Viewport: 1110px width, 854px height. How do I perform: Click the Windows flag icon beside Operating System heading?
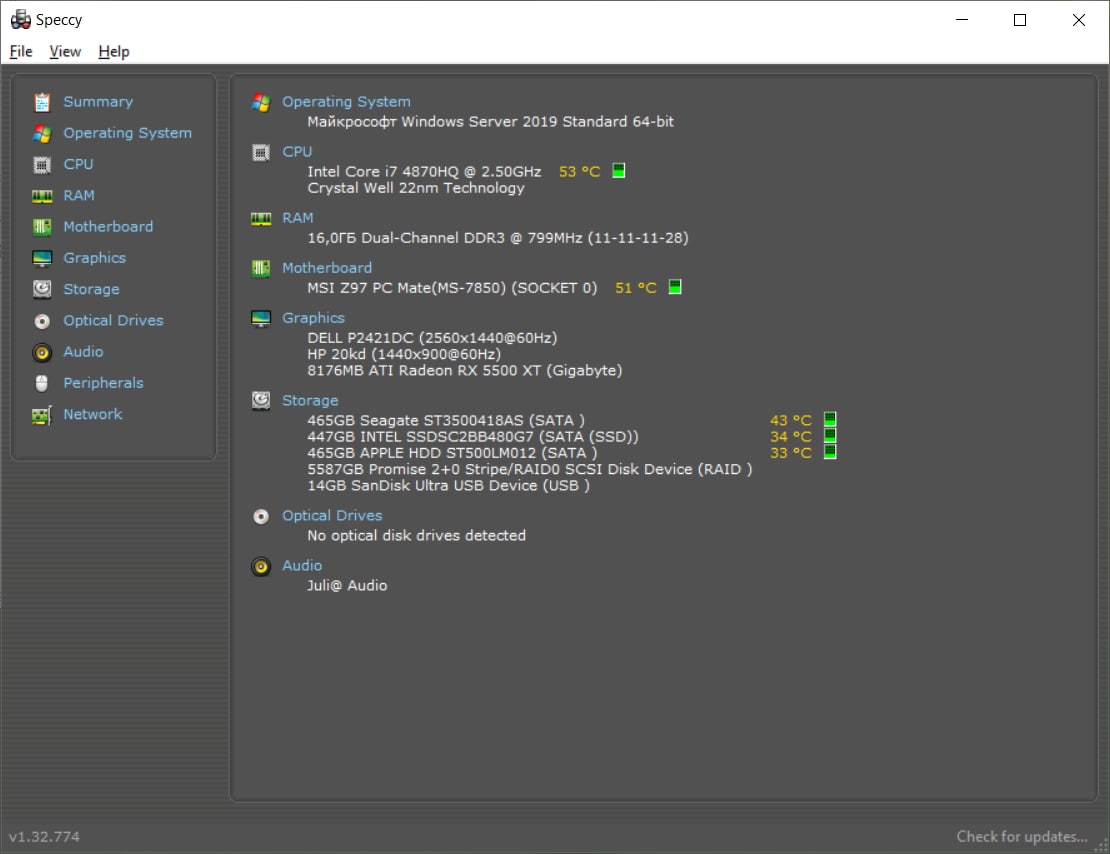(261, 102)
